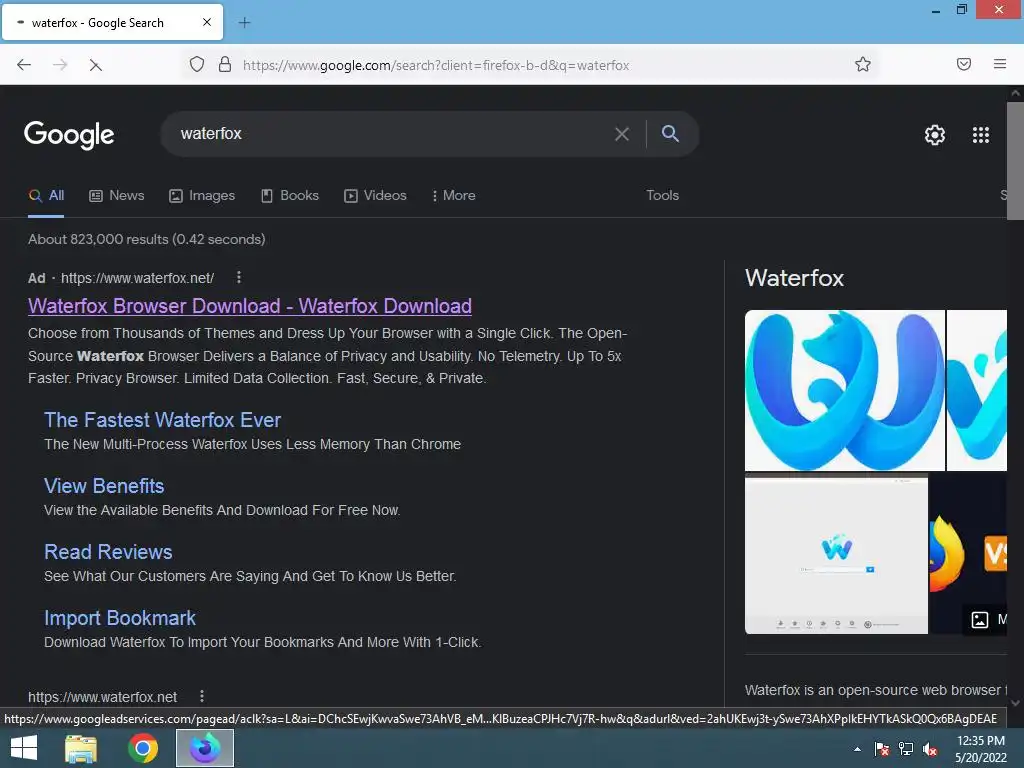Click the forward navigation arrow
The image size is (1024, 768).
click(60, 65)
